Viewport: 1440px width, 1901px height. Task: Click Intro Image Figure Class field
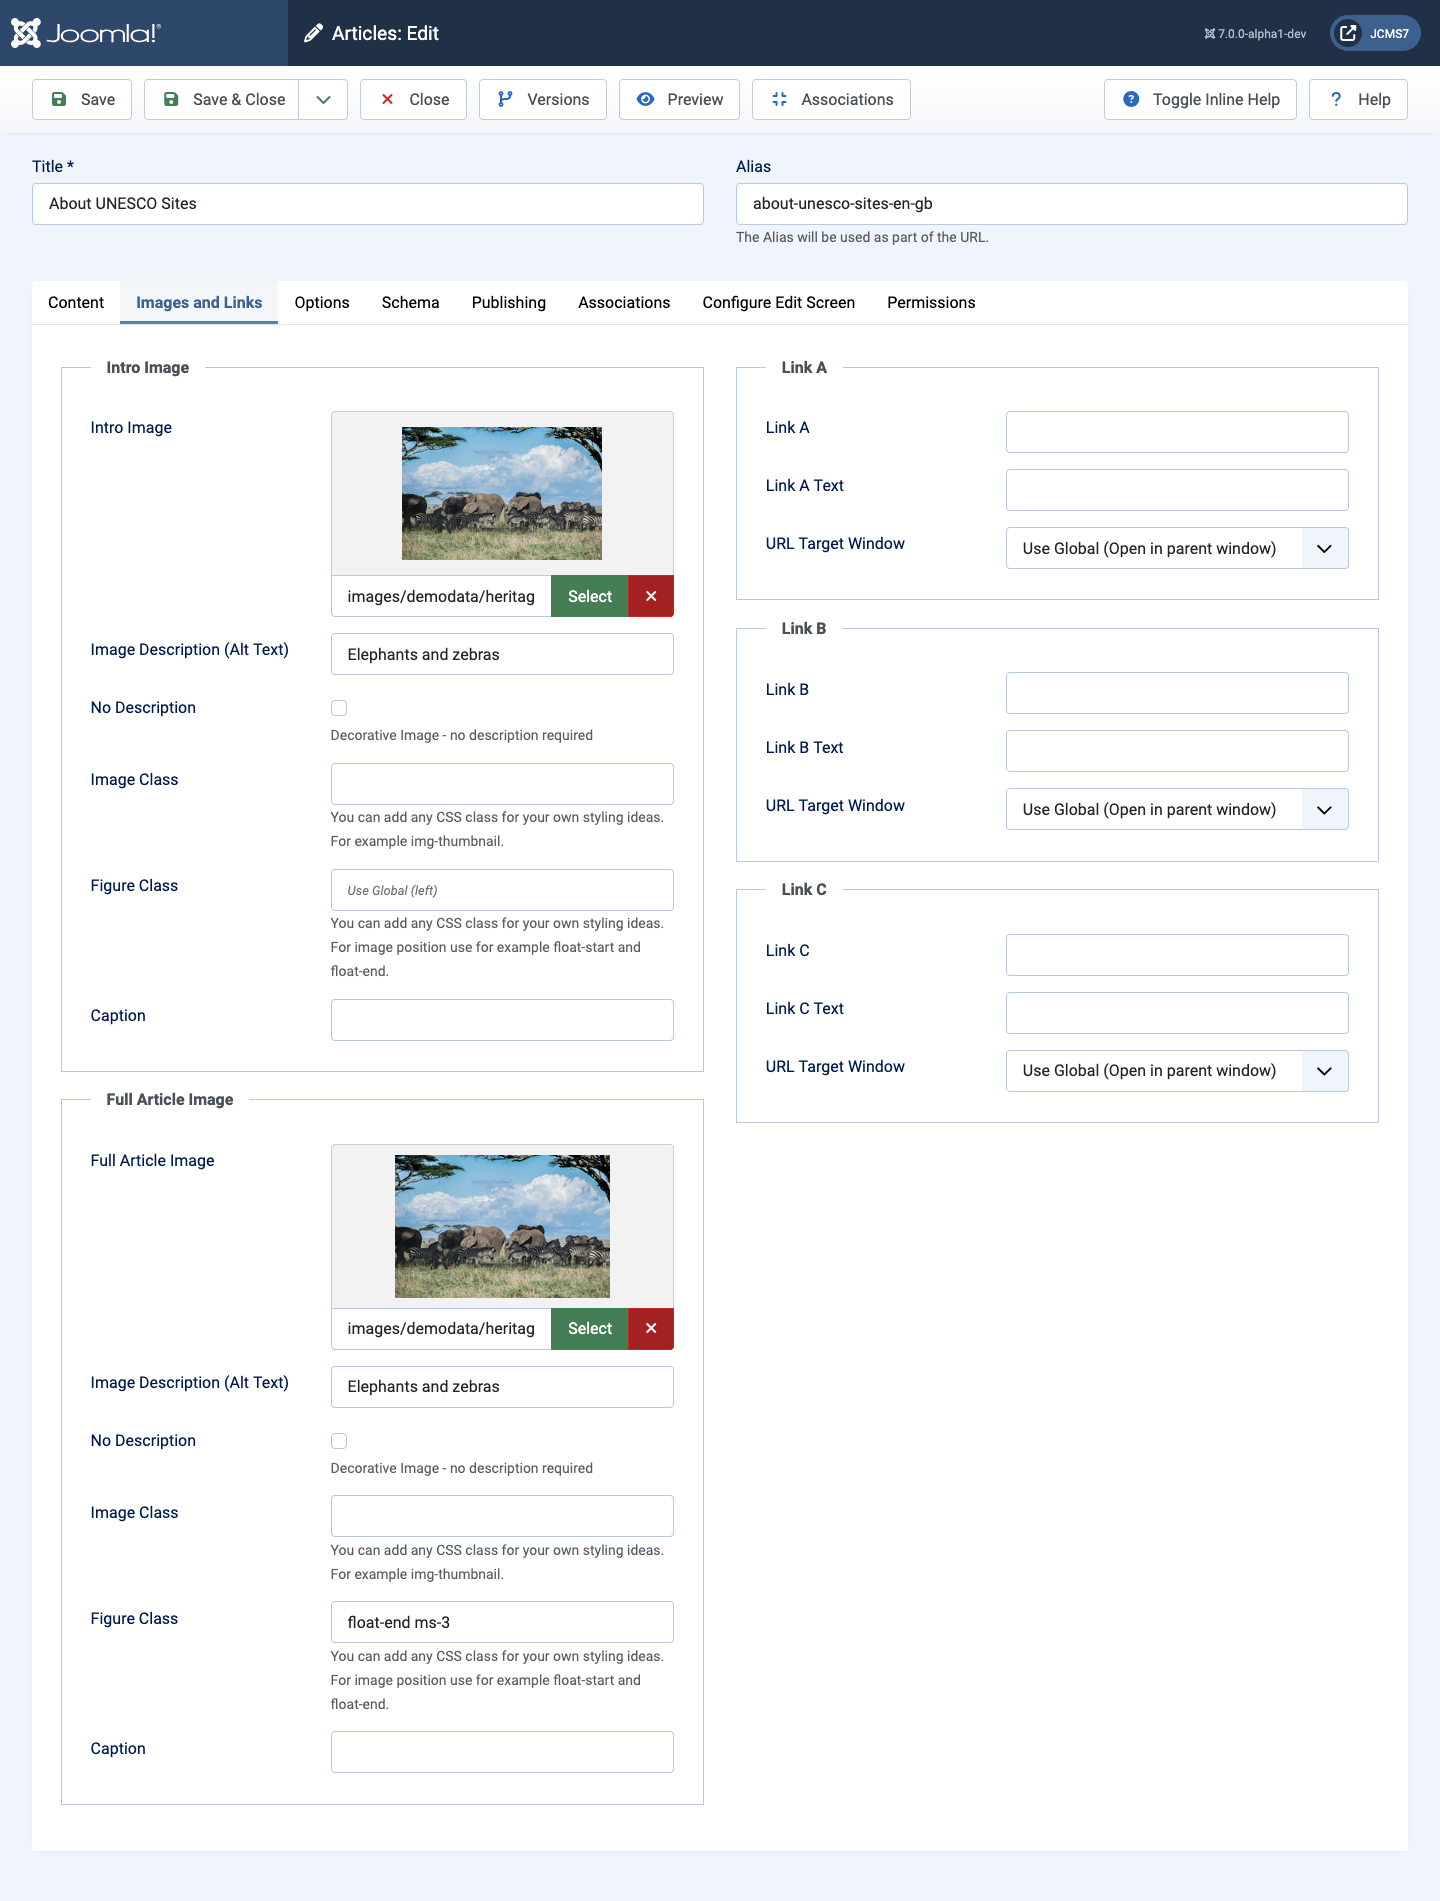point(502,890)
